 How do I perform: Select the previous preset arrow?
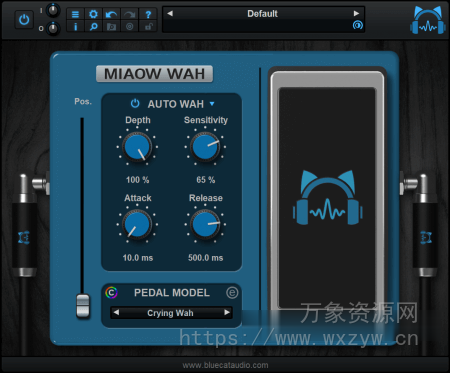(170, 13)
